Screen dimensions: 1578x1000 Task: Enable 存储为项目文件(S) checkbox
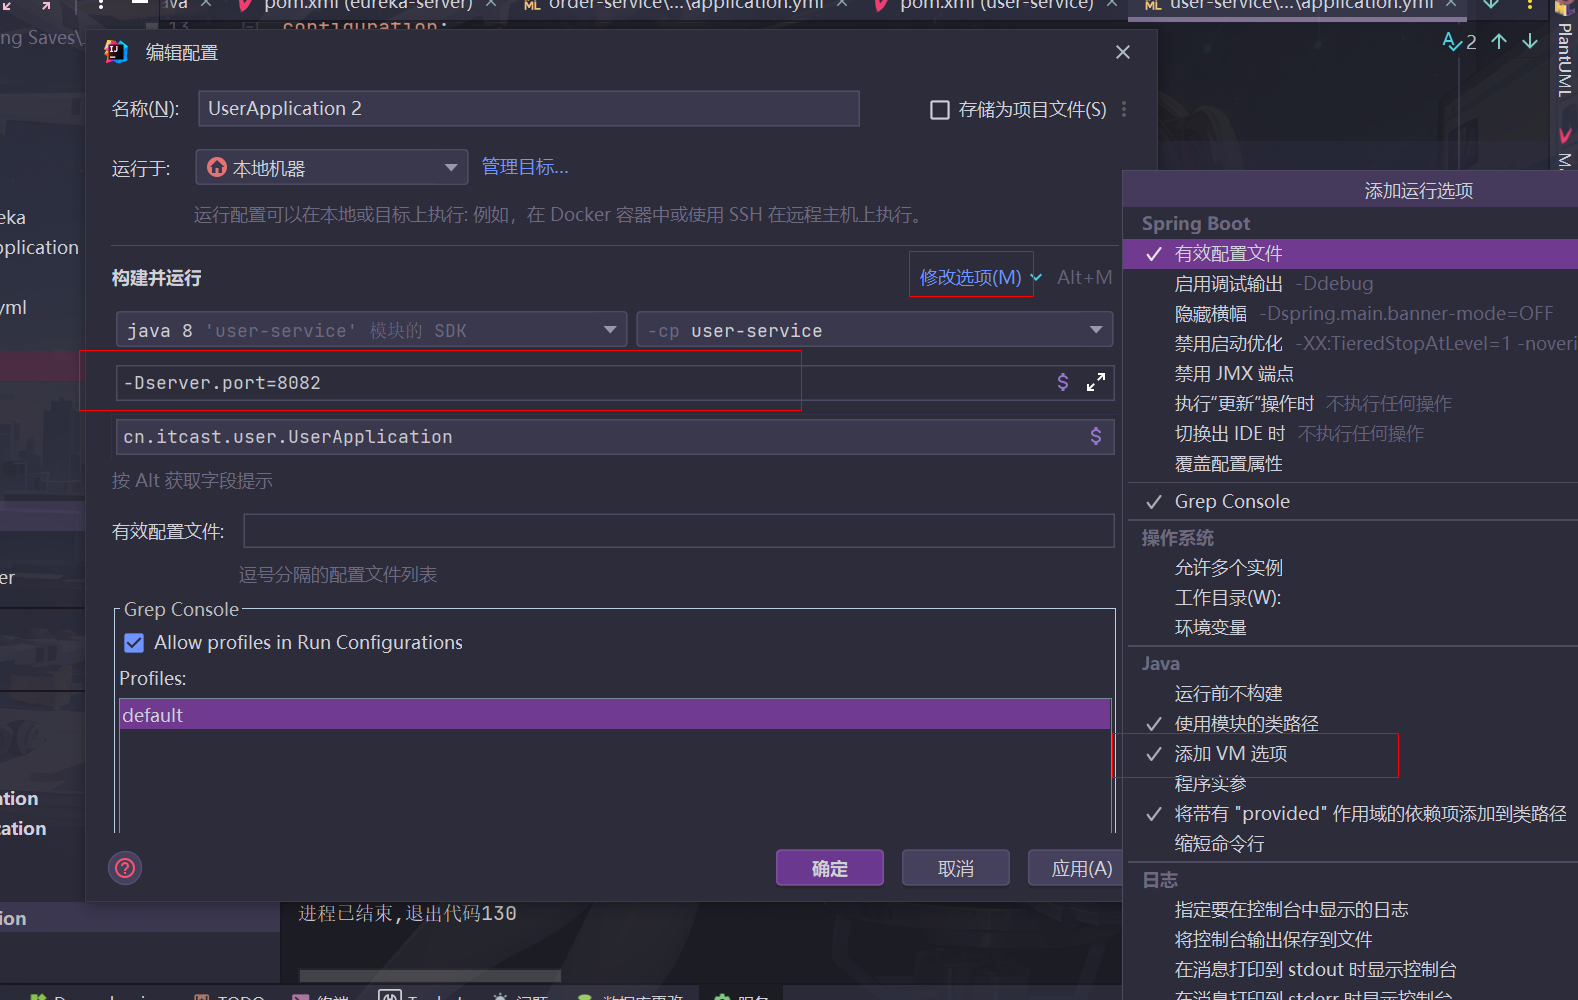click(940, 110)
